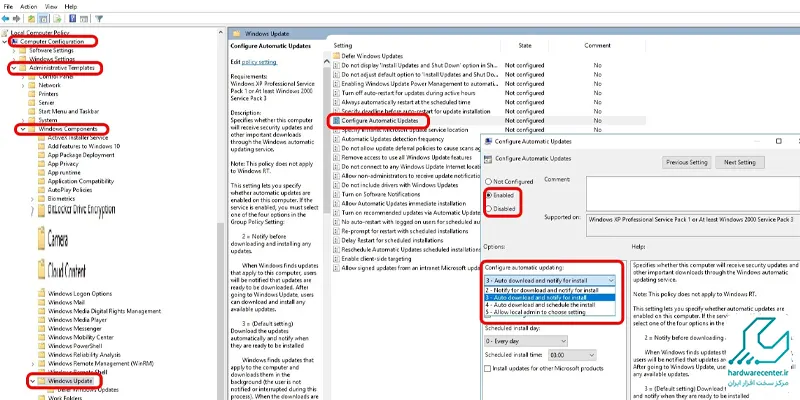
Task: Click the Windows Update header folder icon
Action: [236, 34]
